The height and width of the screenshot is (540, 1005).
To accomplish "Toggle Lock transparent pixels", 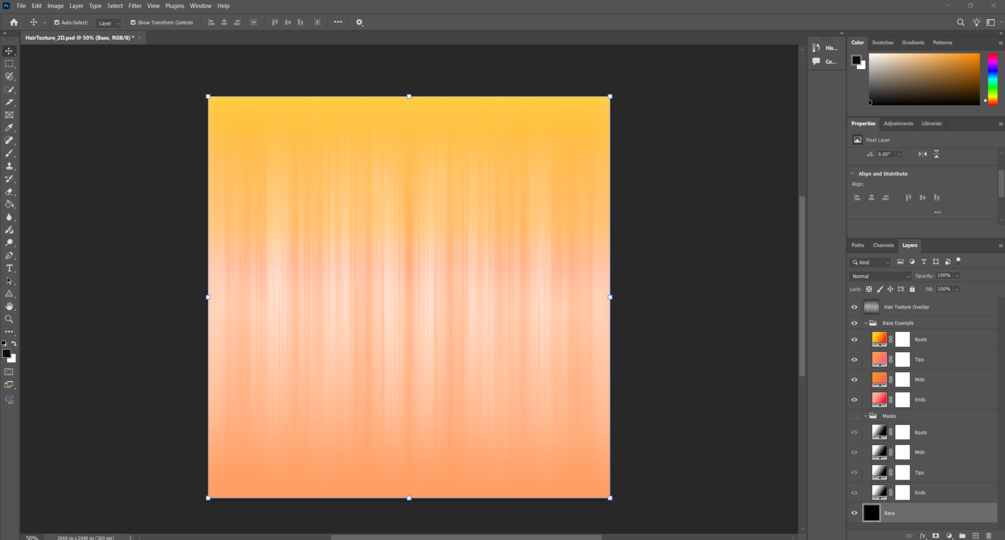I will coord(868,289).
